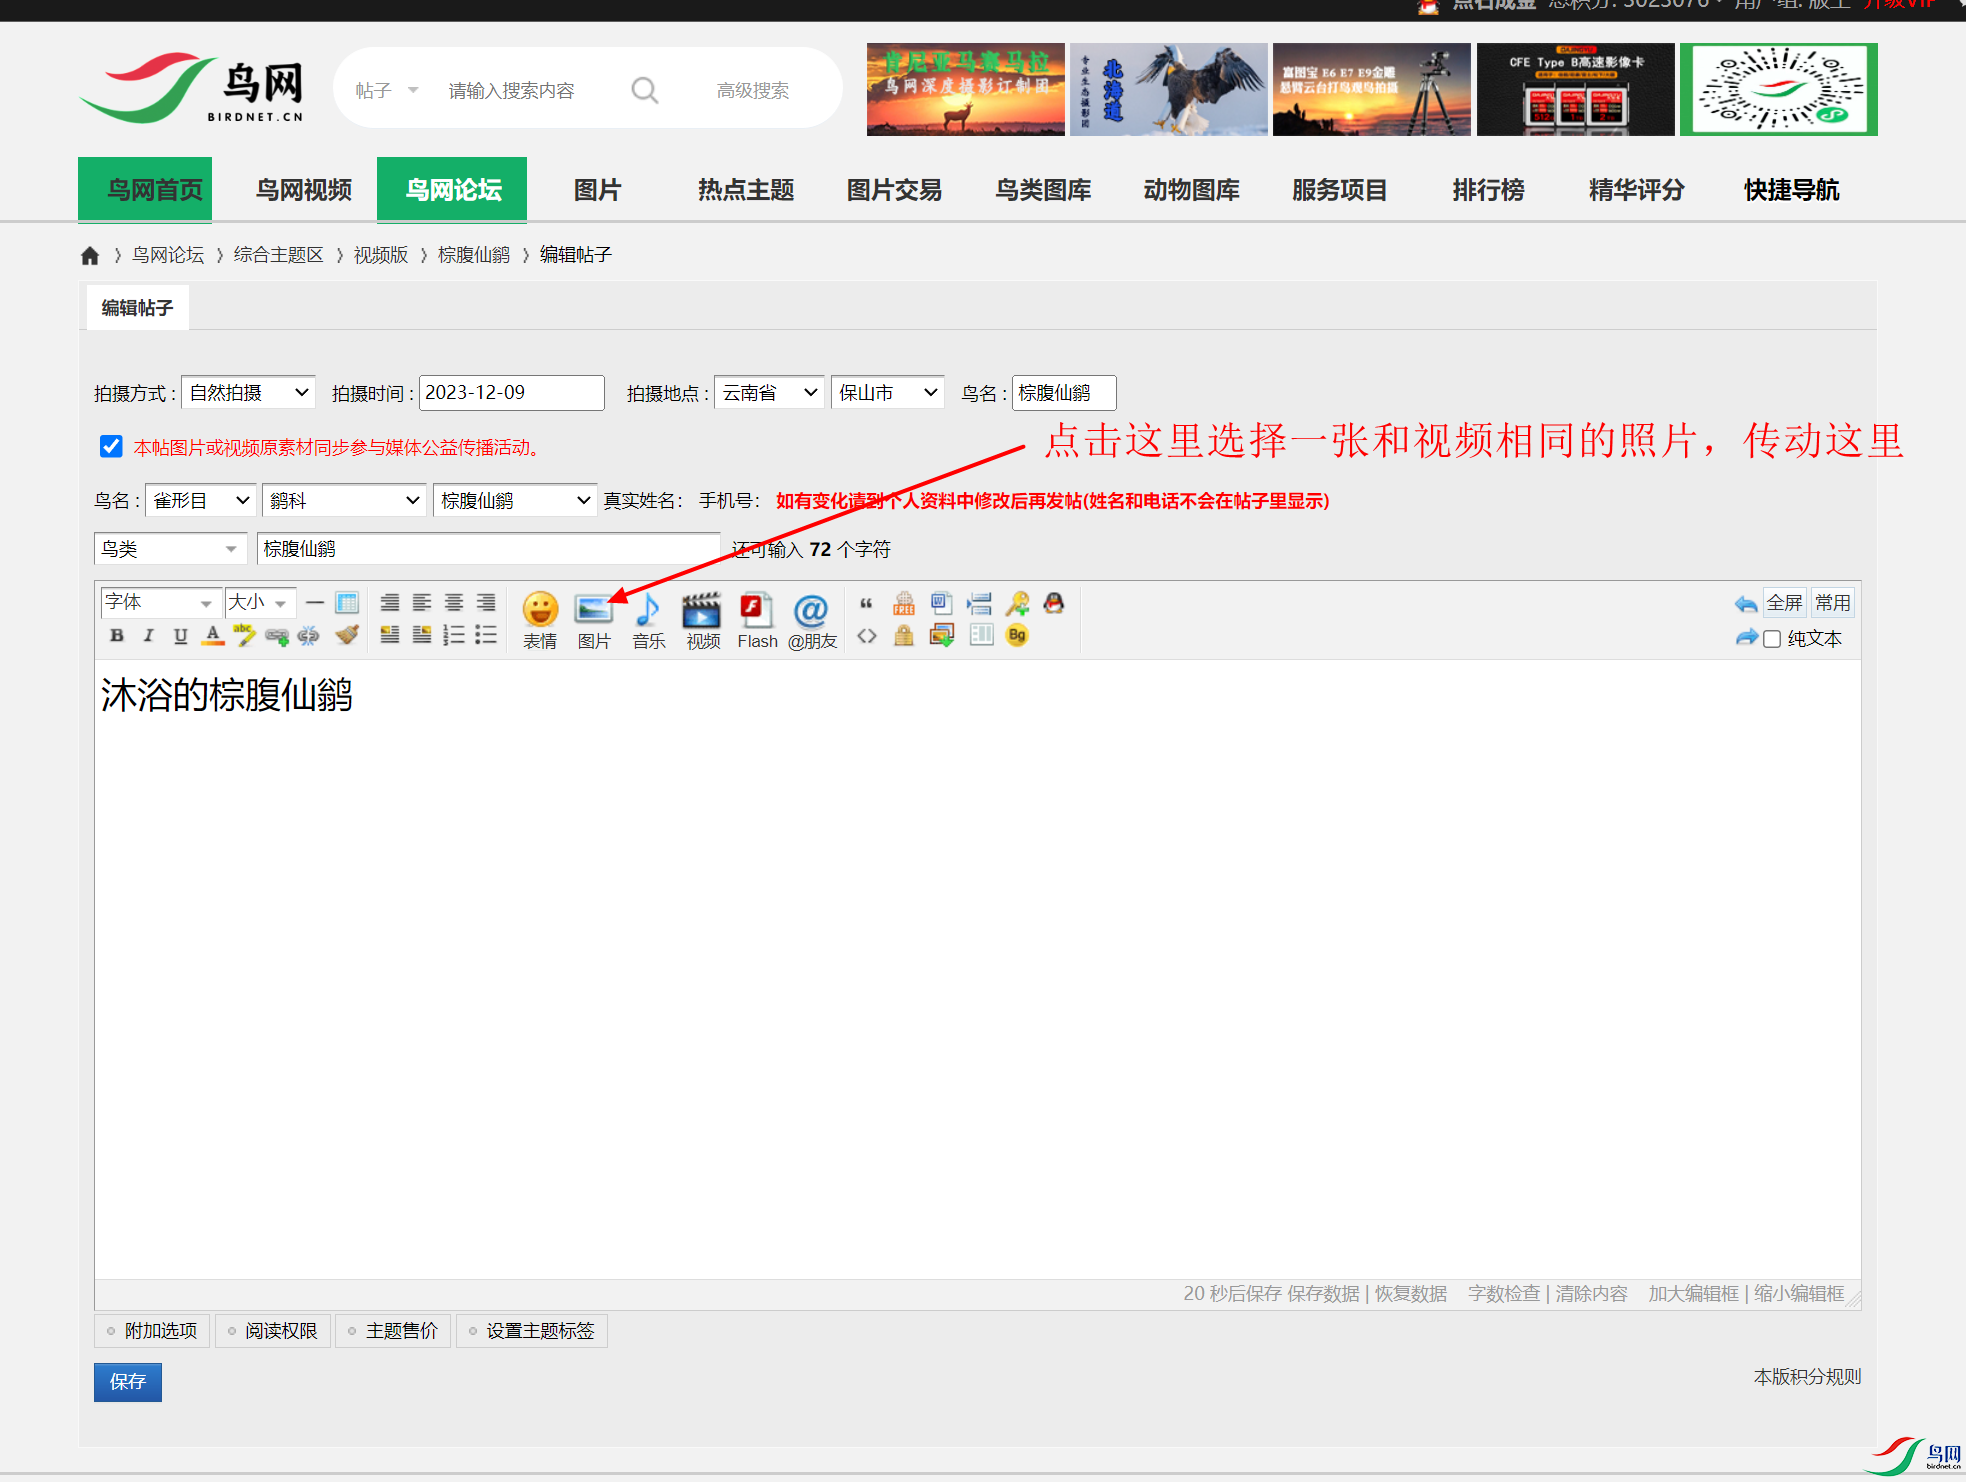
Task: Expand the 字体 font dropdown
Action: 159,602
